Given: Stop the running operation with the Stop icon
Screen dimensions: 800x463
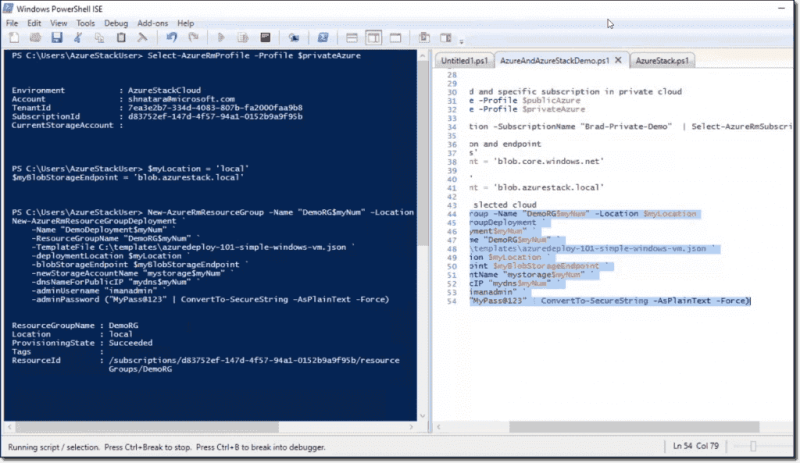Looking at the screenshot, I should (265, 37).
